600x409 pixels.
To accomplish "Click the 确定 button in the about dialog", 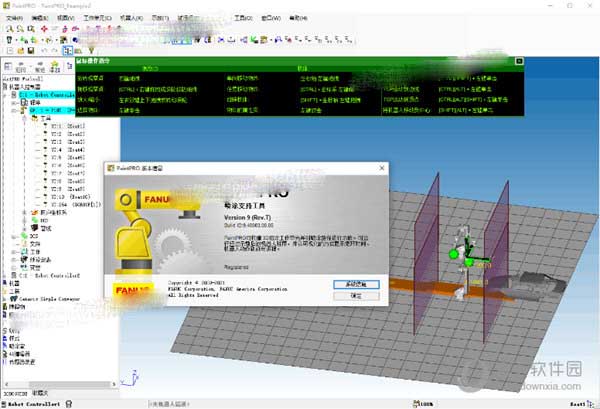I will point(356,296).
